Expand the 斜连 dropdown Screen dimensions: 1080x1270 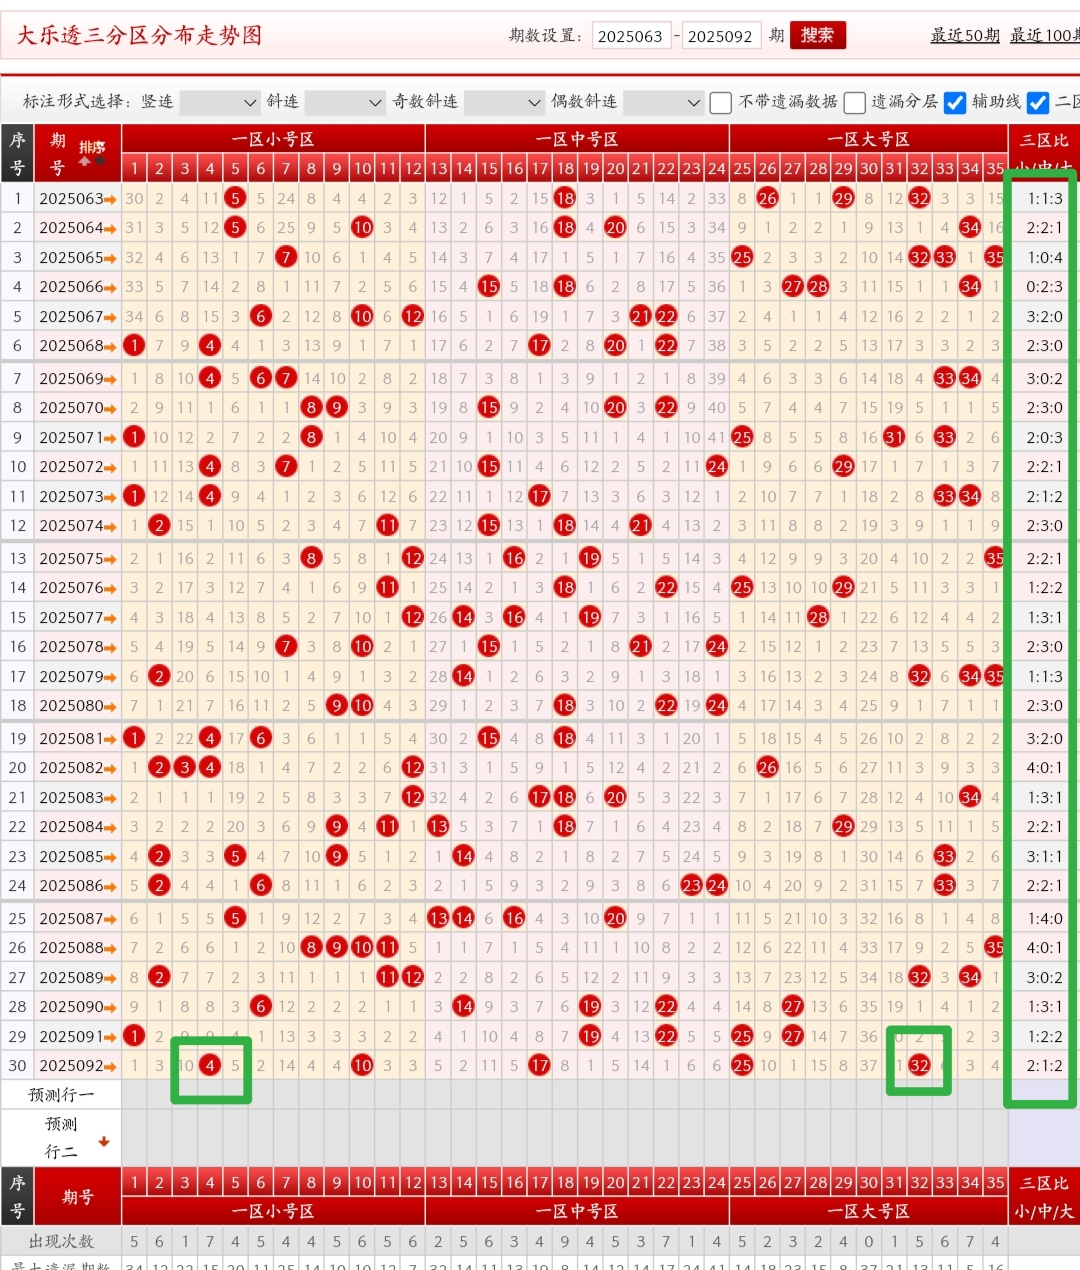tap(345, 102)
